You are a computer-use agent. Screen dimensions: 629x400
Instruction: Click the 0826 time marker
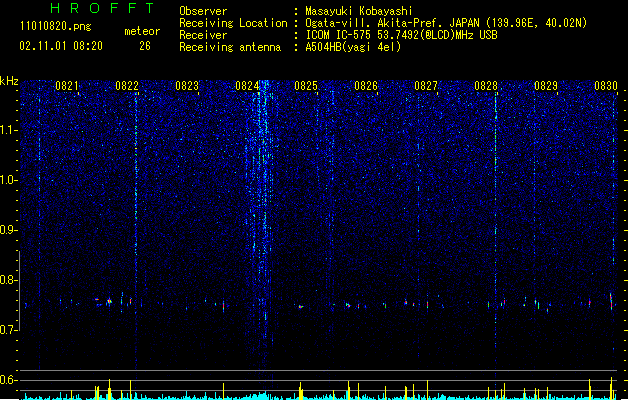tap(366, 86)
